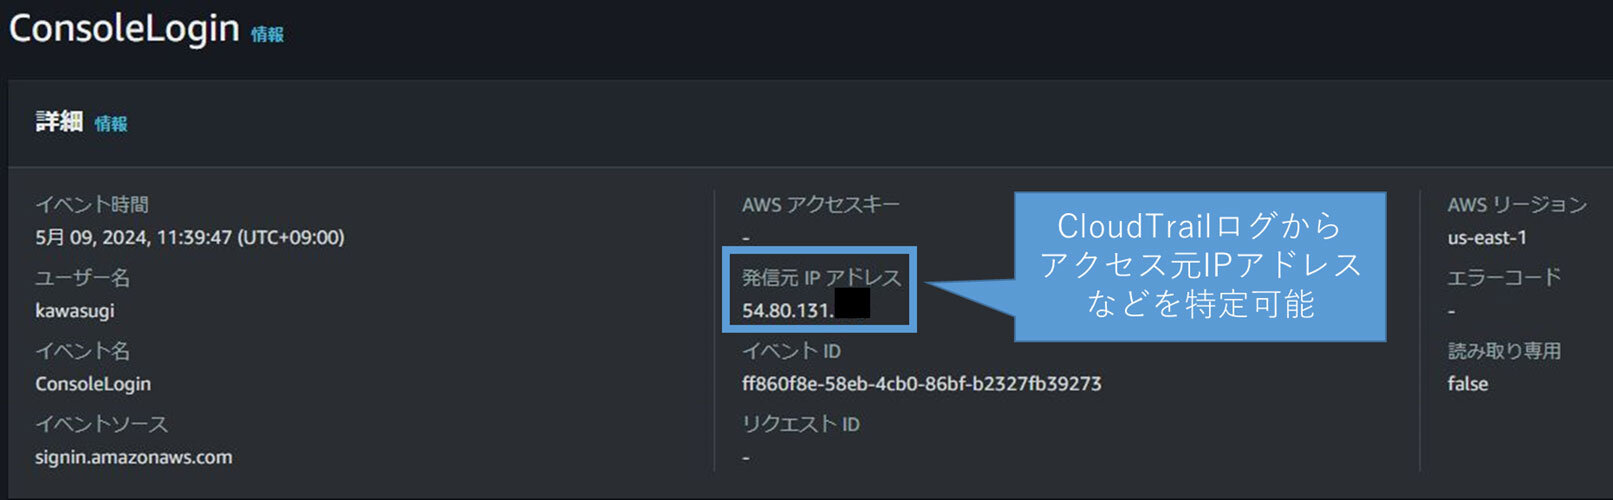This screenshot has width=1613, height=500.
Task: Select the 詳細 section heading
Action: tap(58, 122)
